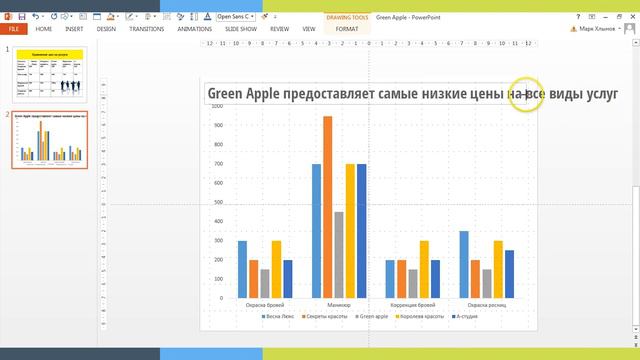Screen dimensions: 640x360
Task: Click the Окраска ресниц category label
Action: [x=487, y=305]
